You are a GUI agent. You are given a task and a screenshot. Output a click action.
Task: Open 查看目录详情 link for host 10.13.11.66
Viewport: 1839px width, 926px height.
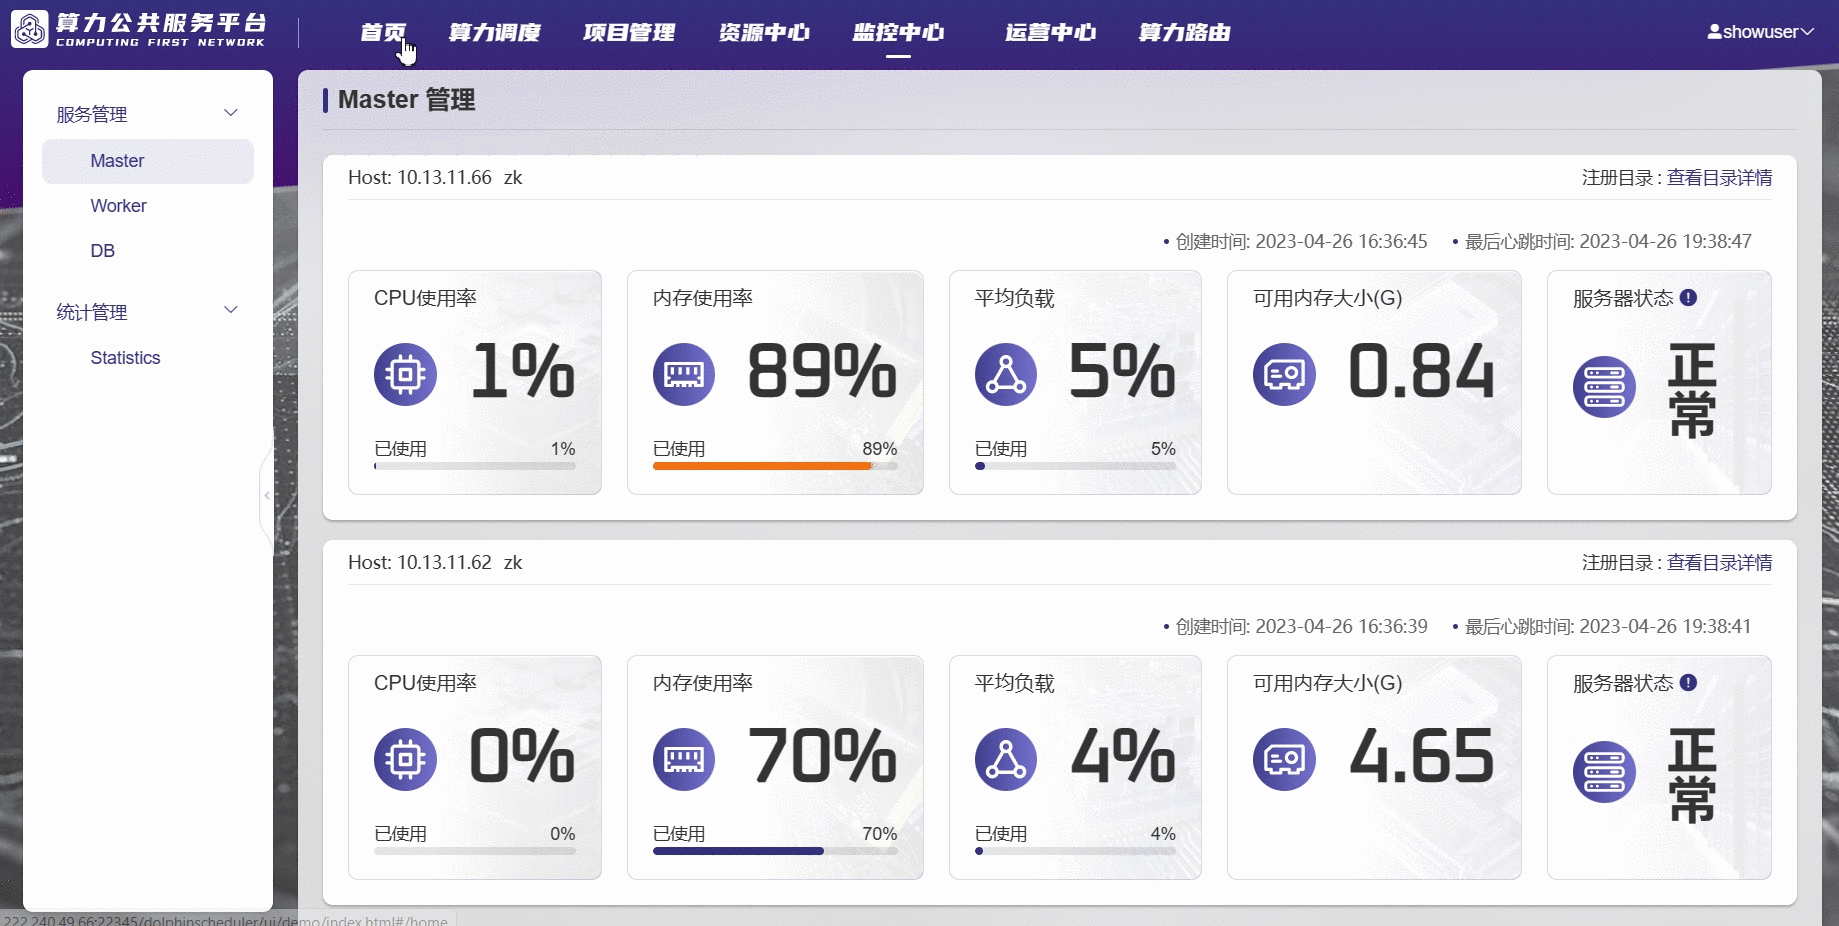[1719, 178]
